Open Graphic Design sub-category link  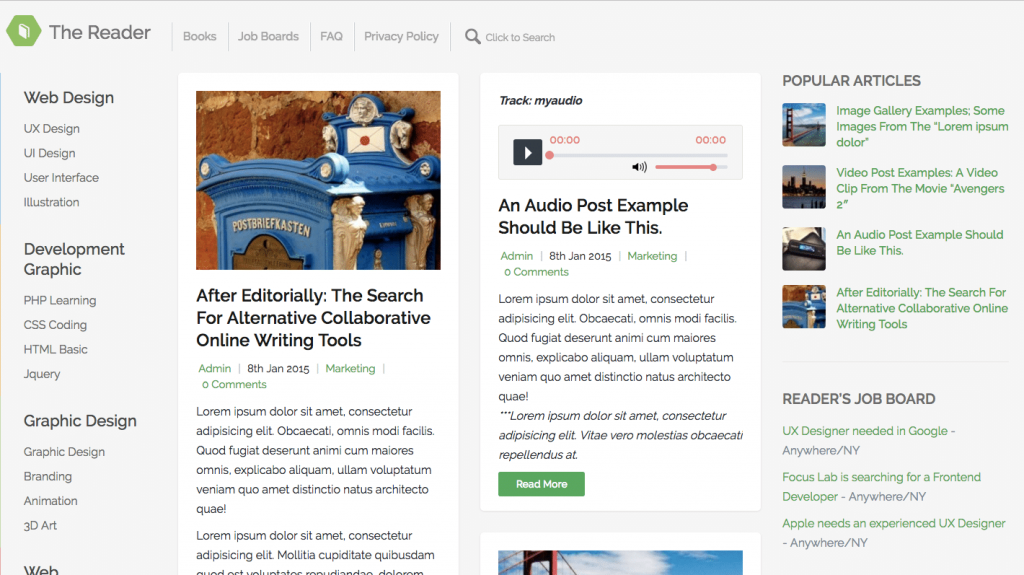[64, 452]
